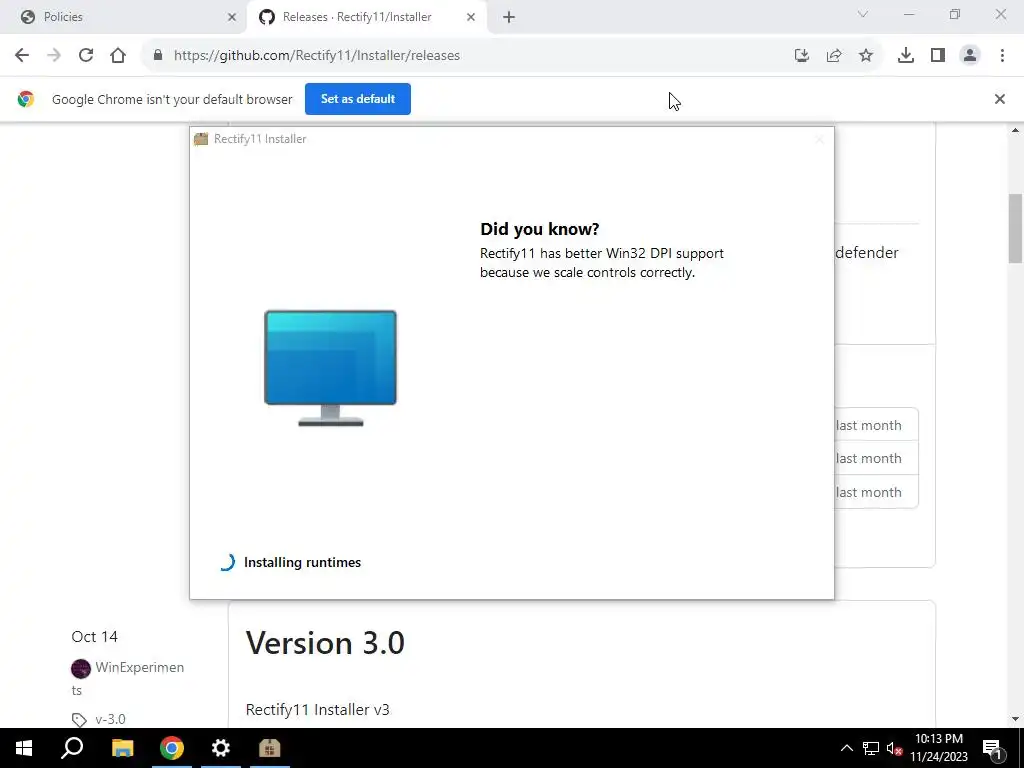Screen dimensions: 1024x768
Task: Click the Installing runtimes spinner
Action: (x=227, y=562)
